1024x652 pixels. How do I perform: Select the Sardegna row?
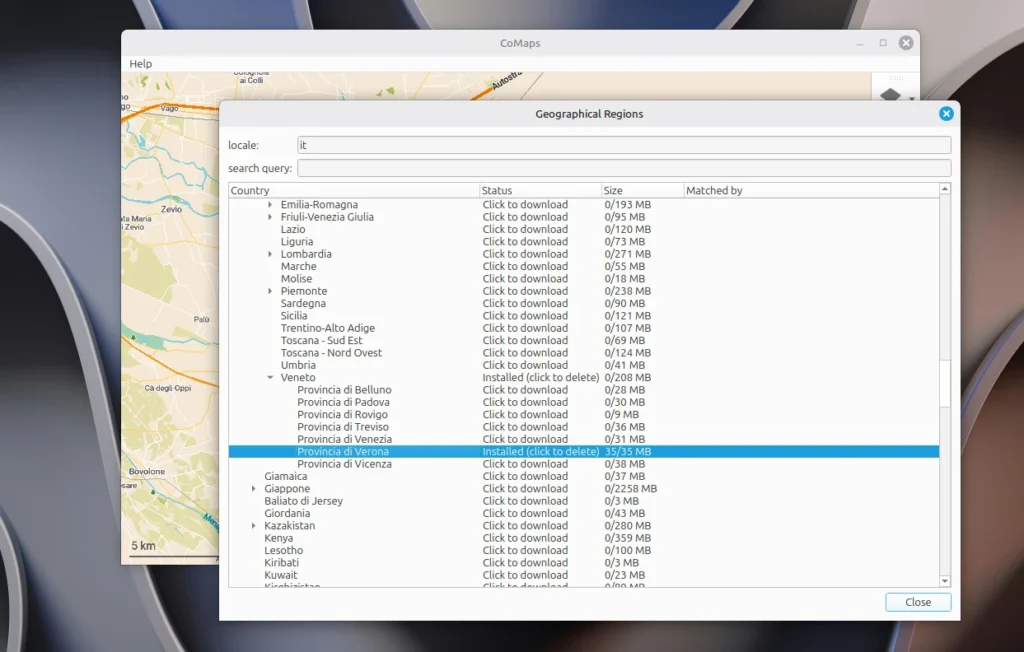pos(303,303)
